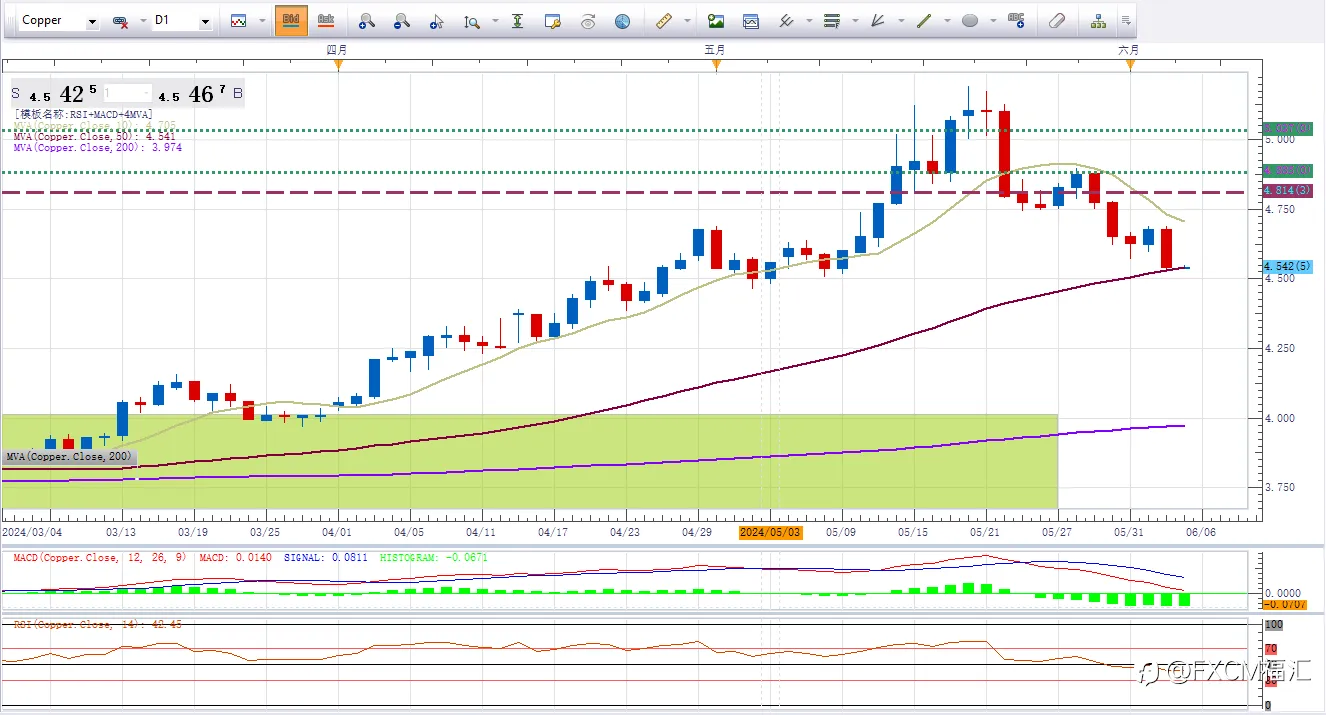
Task: Click the chart template window icon
Action: point(751,20)
